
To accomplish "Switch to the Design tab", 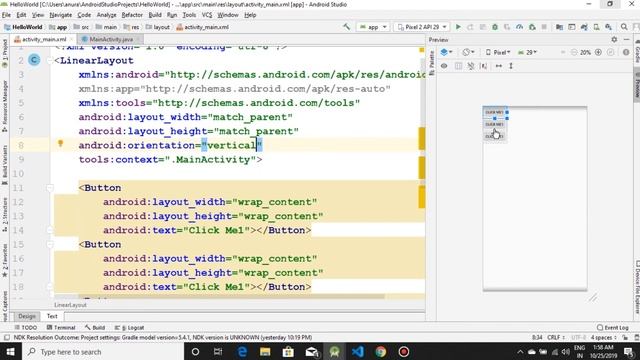I will click(27, 316).
